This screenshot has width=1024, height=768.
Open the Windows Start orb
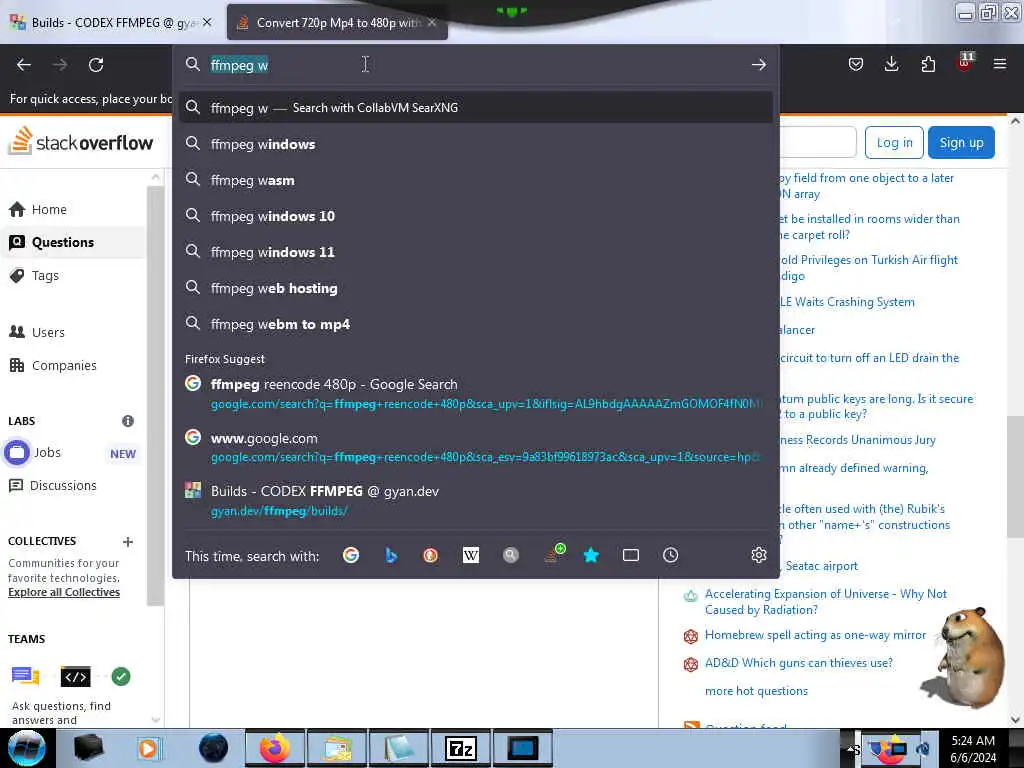27,748
